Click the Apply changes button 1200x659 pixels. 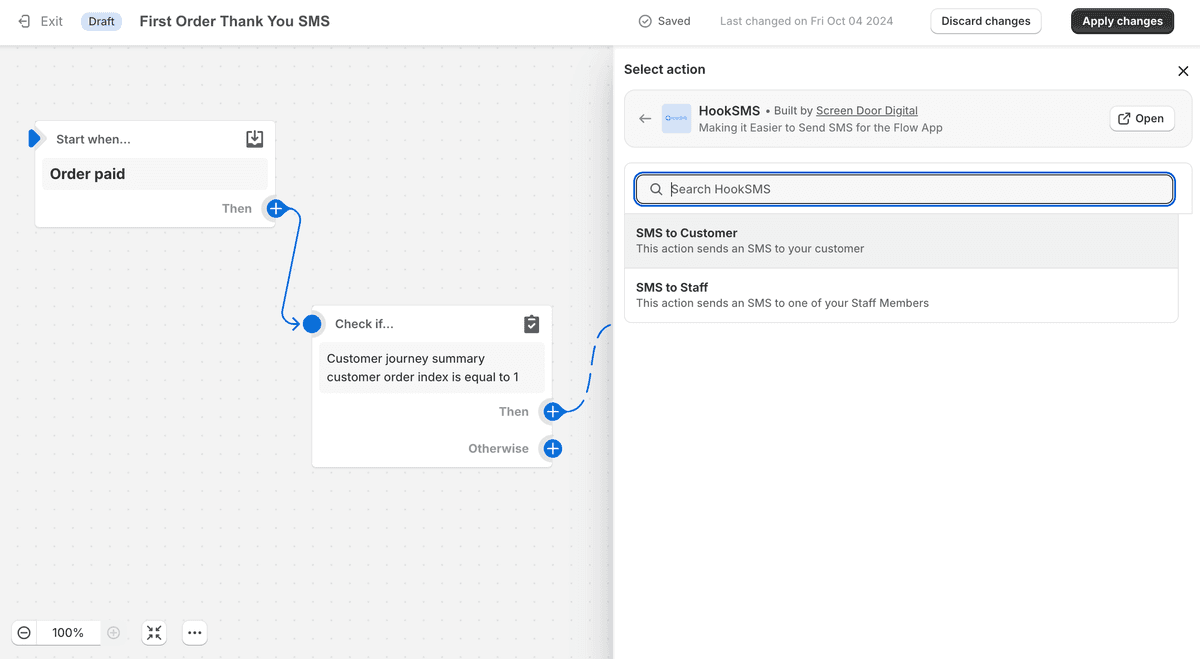[x=1122, y=21]
